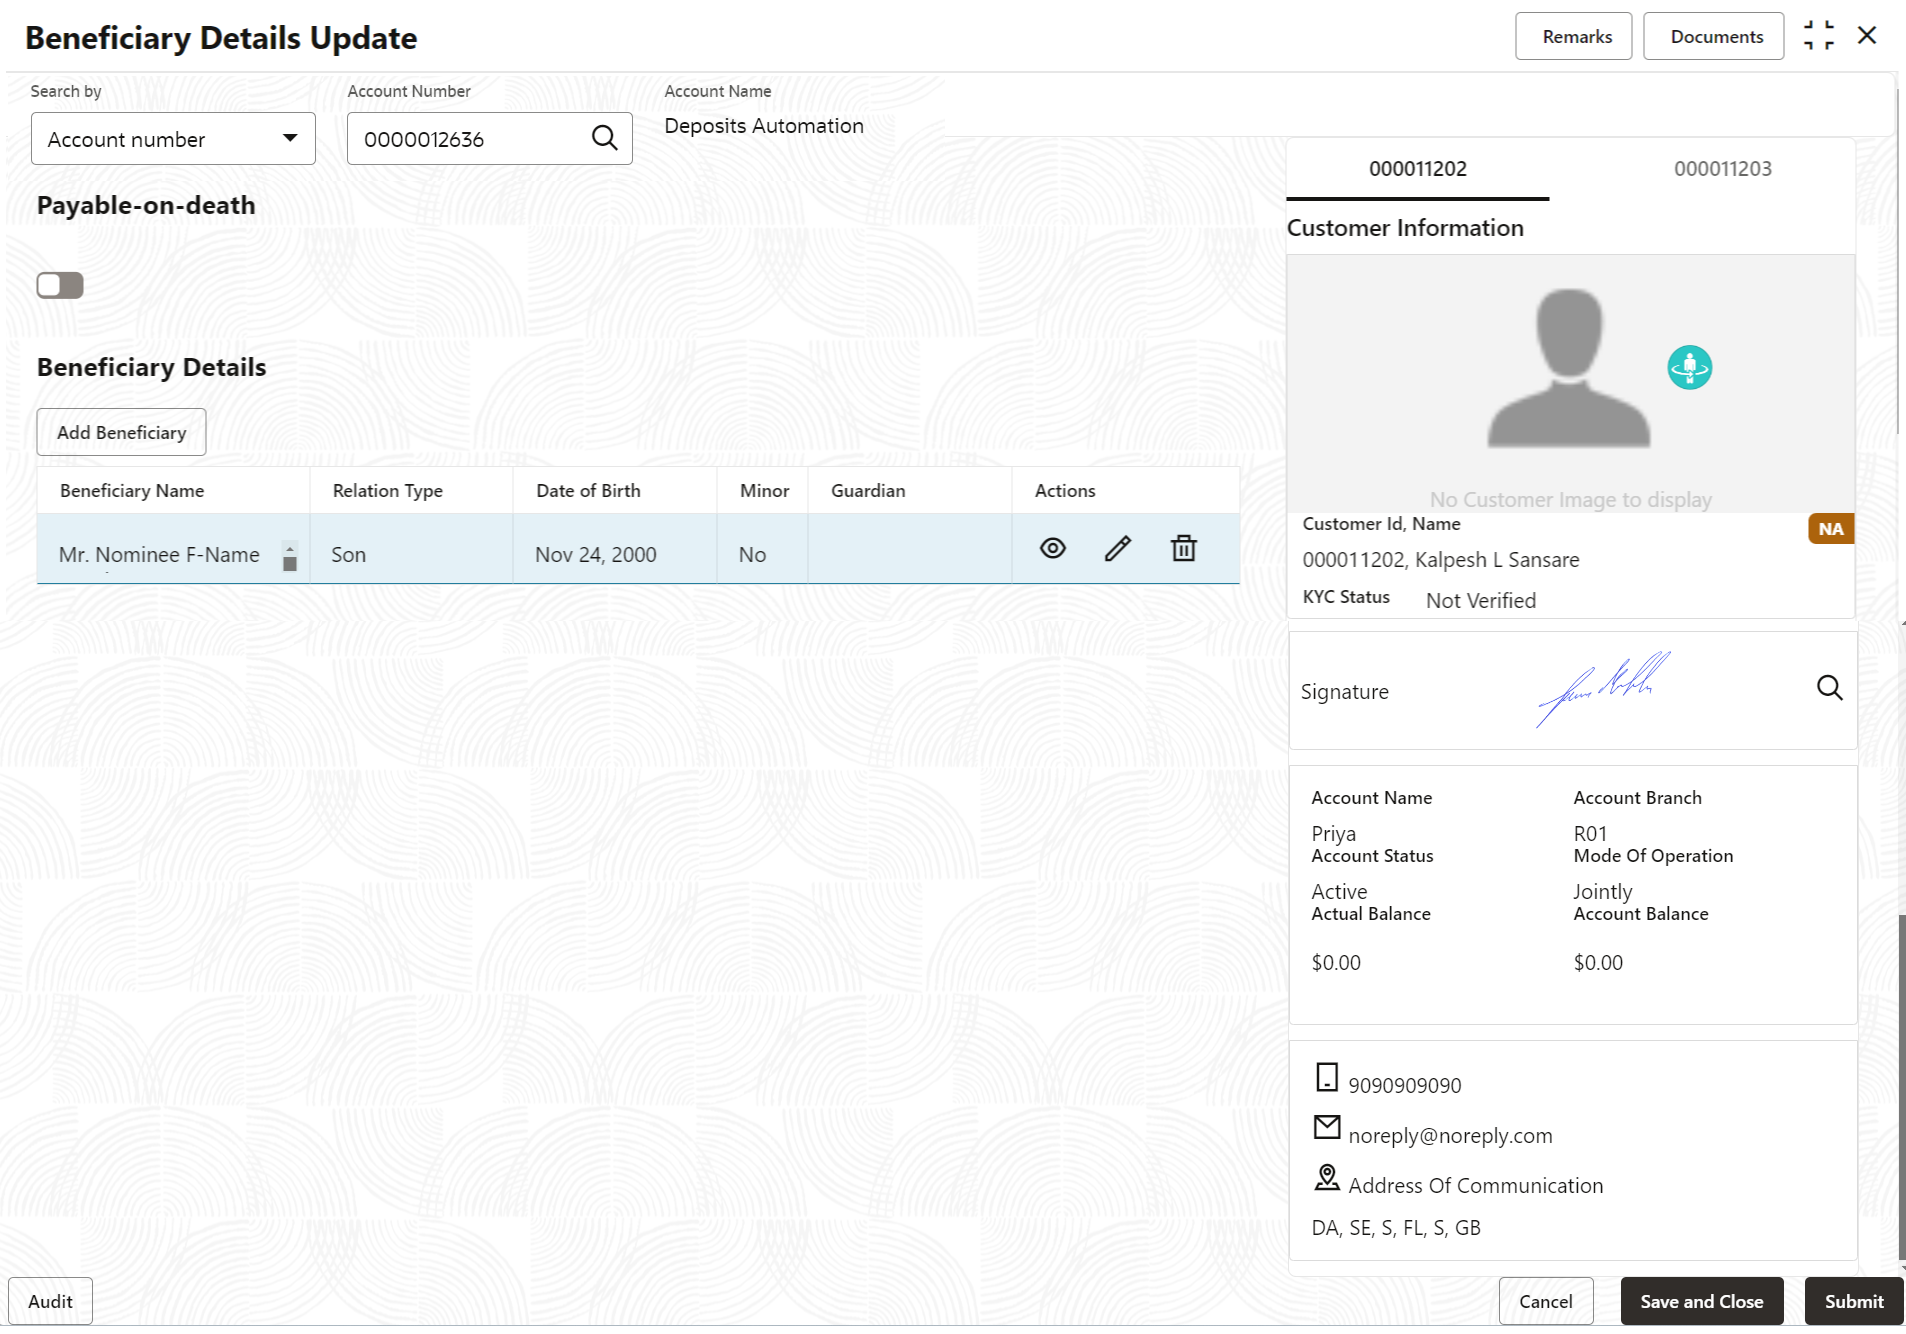The image size is (1906, 1334).
Task: Click the small scrollbar in beneficiary name cell
Action: [290, 556]
